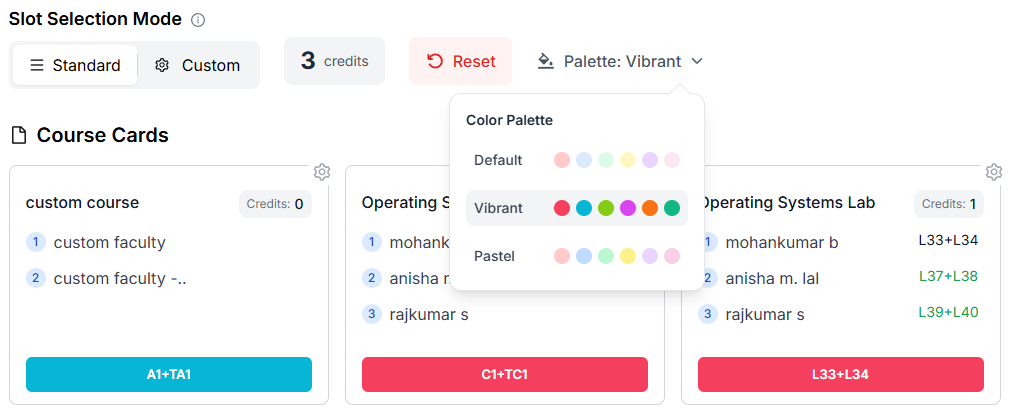Open settings gear on Operating Systems Lab card
Image resolution: width=1010 pixels, height=413 pixels.
pyautogui.click(x=994, y=172)
